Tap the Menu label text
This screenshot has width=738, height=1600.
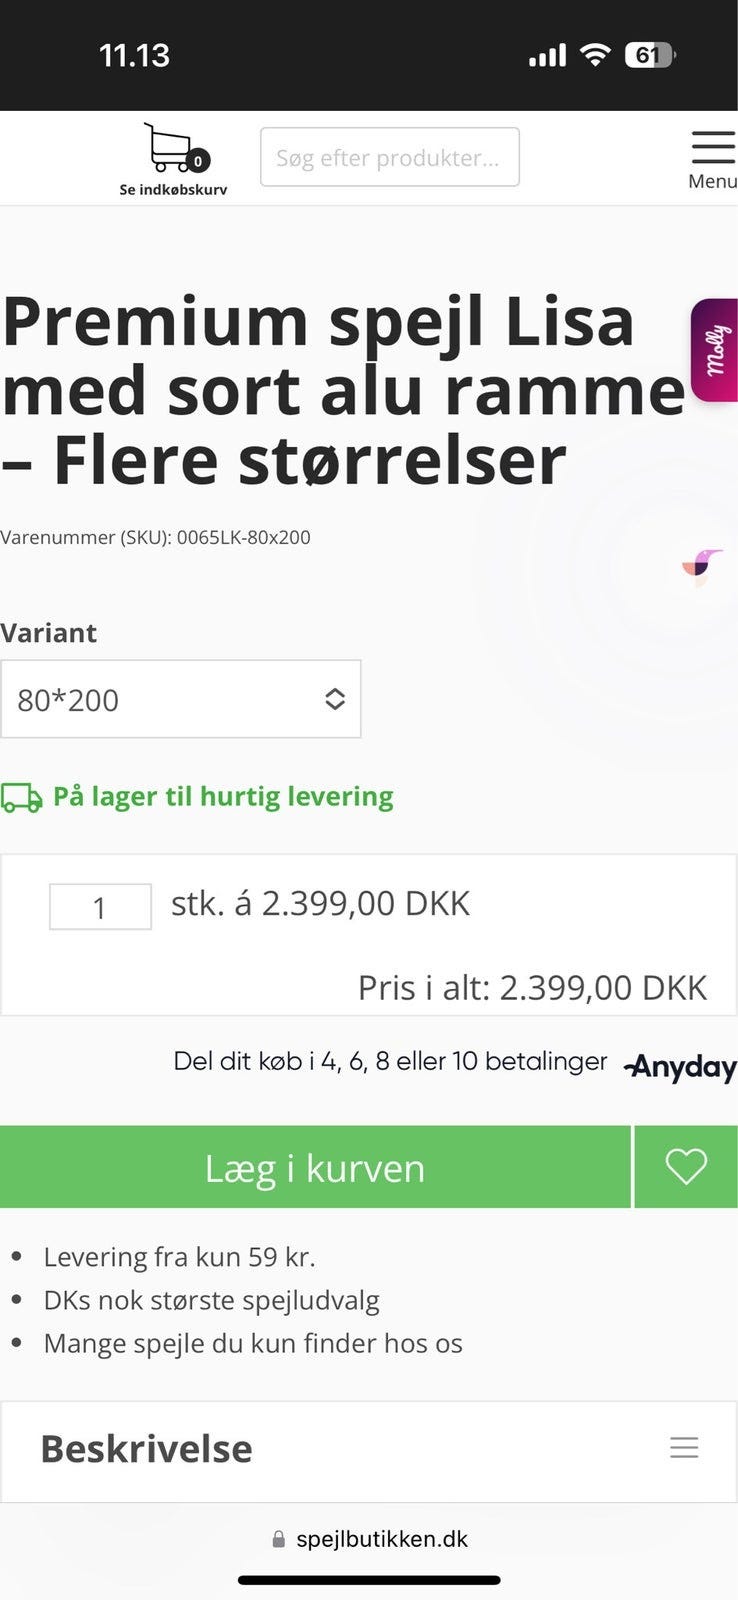(x=712, y=181)
